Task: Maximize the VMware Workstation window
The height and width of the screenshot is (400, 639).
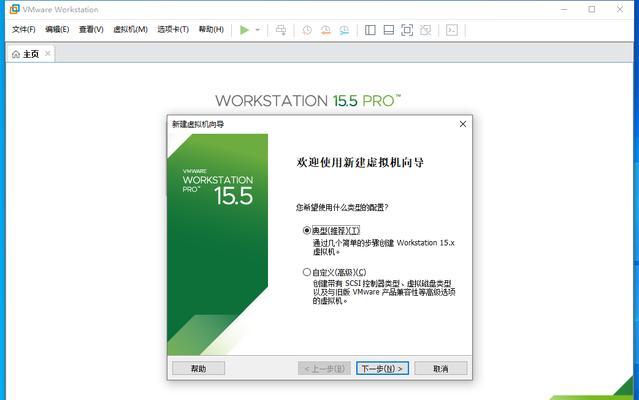Action: point(592,9)
